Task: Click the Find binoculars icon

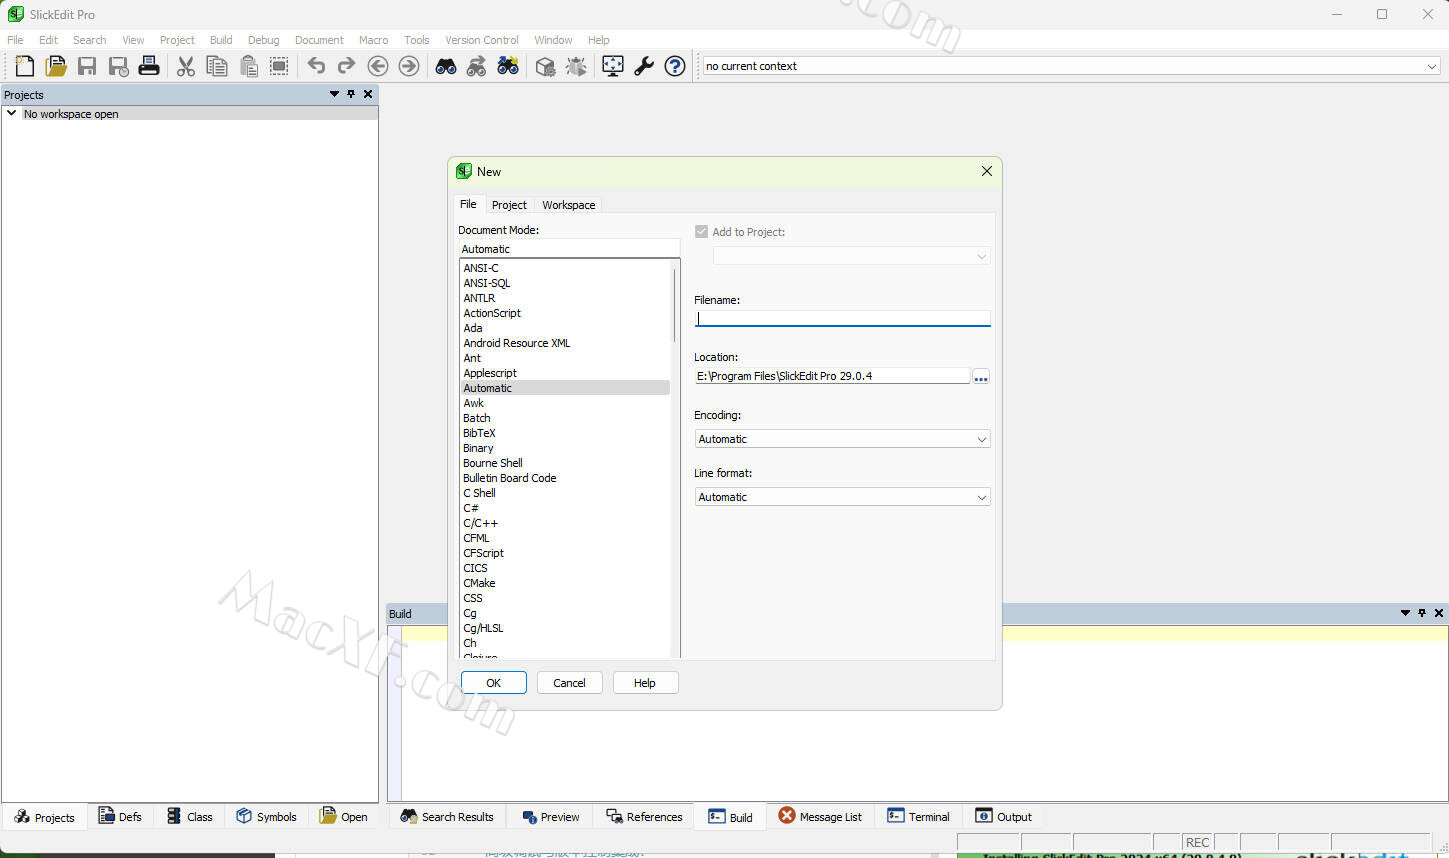Action: pyautogui.click(x=446, y=66)
